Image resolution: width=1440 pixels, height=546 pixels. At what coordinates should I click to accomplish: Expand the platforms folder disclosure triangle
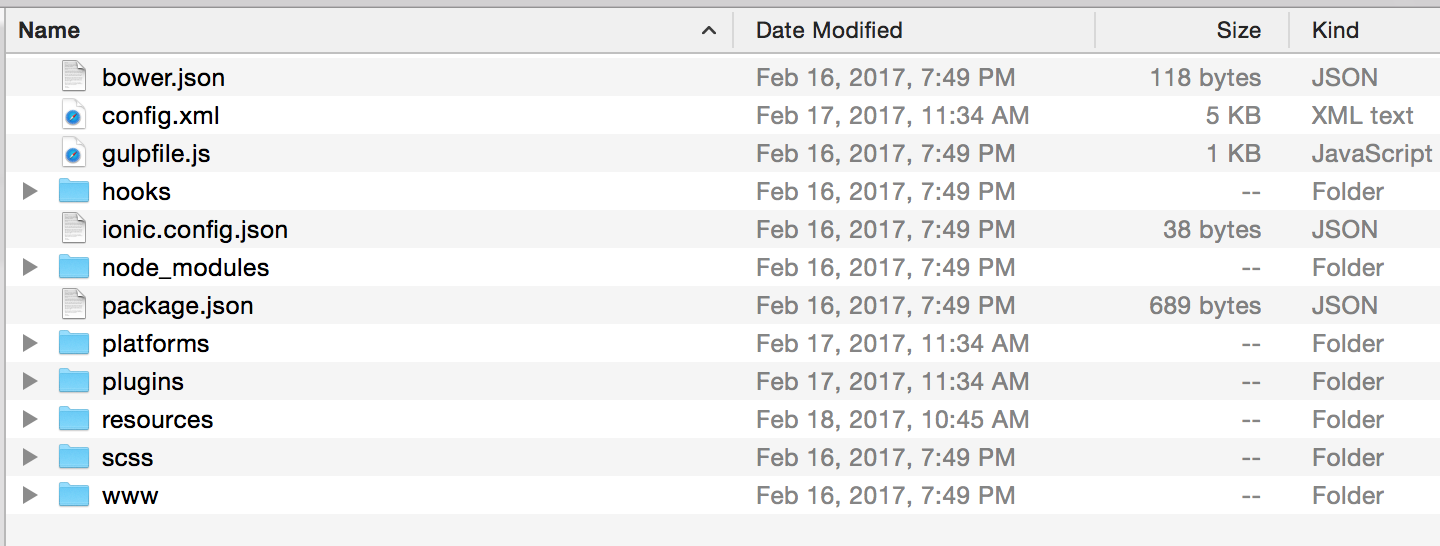coord(30,344)
